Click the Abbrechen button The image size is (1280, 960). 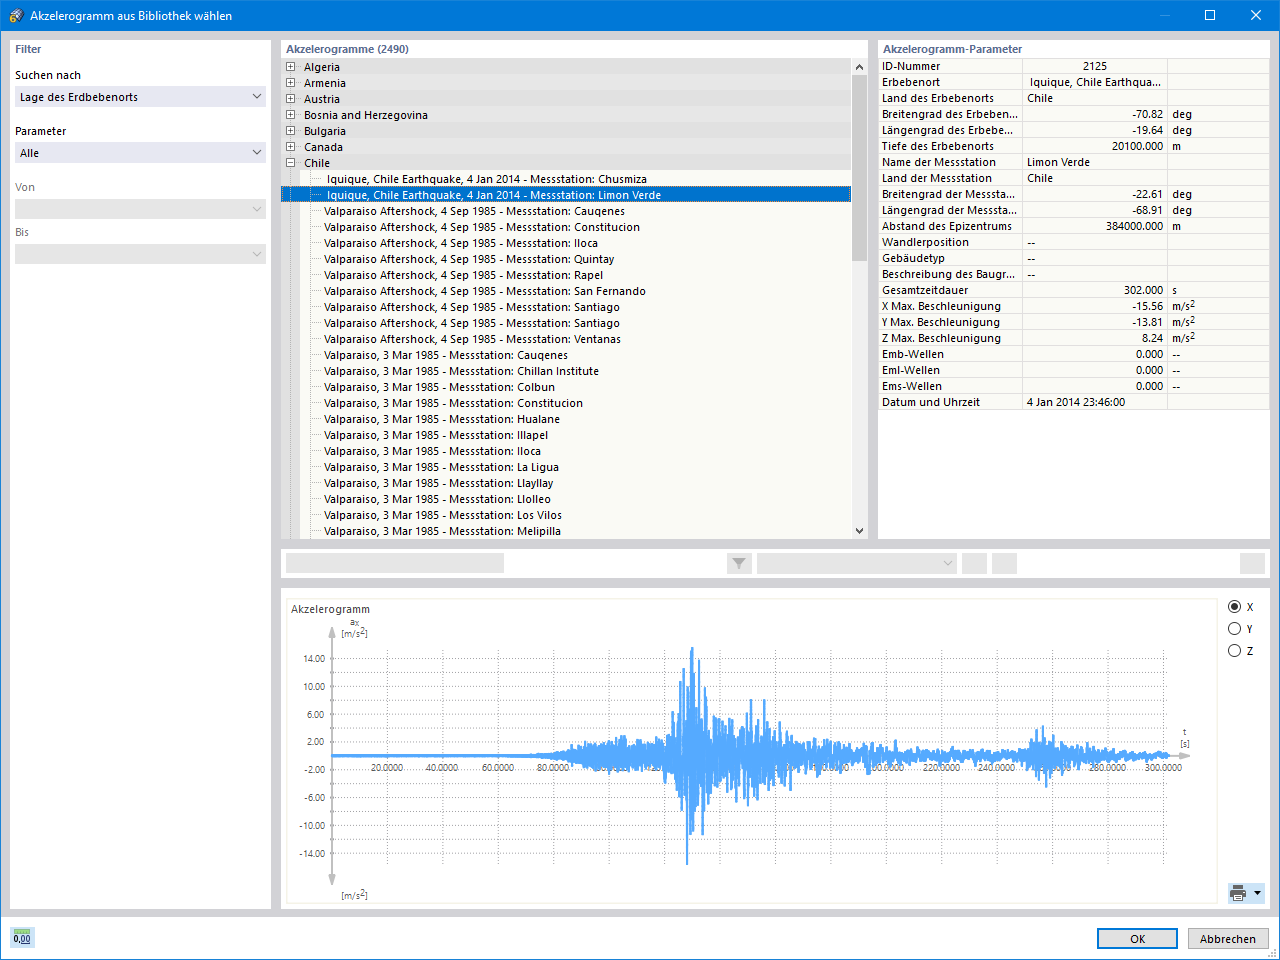pos(1228,939)
